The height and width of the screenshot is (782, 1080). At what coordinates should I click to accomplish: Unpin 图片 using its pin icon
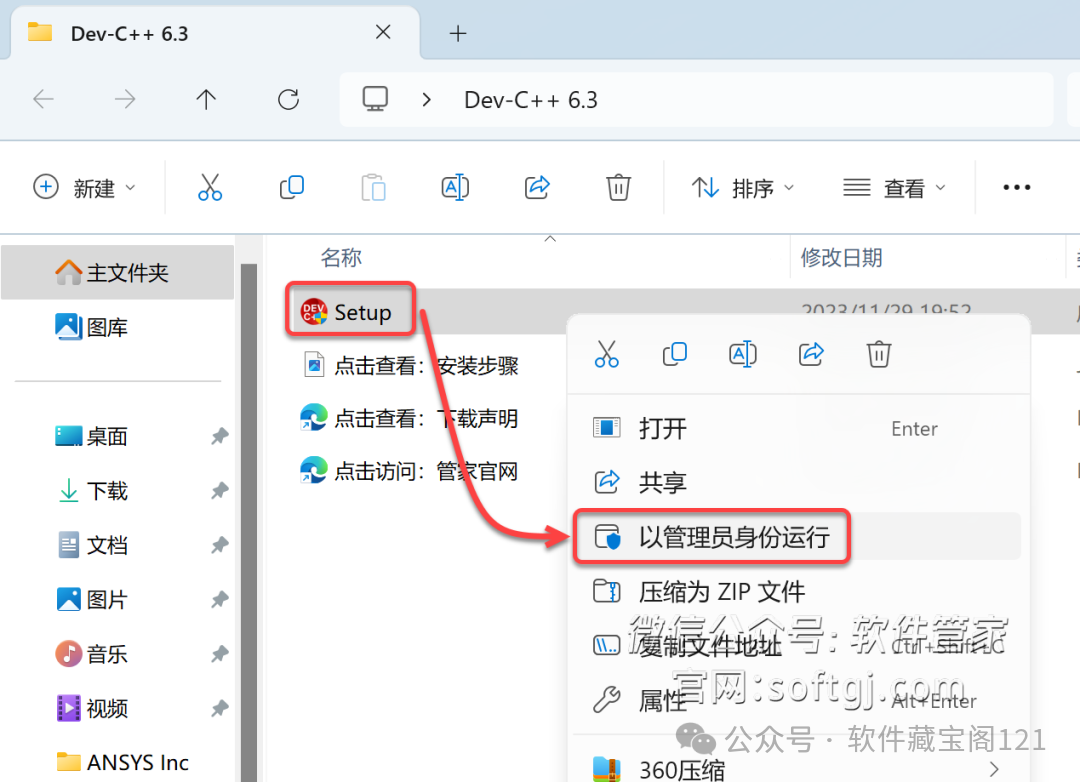[220, 599]
